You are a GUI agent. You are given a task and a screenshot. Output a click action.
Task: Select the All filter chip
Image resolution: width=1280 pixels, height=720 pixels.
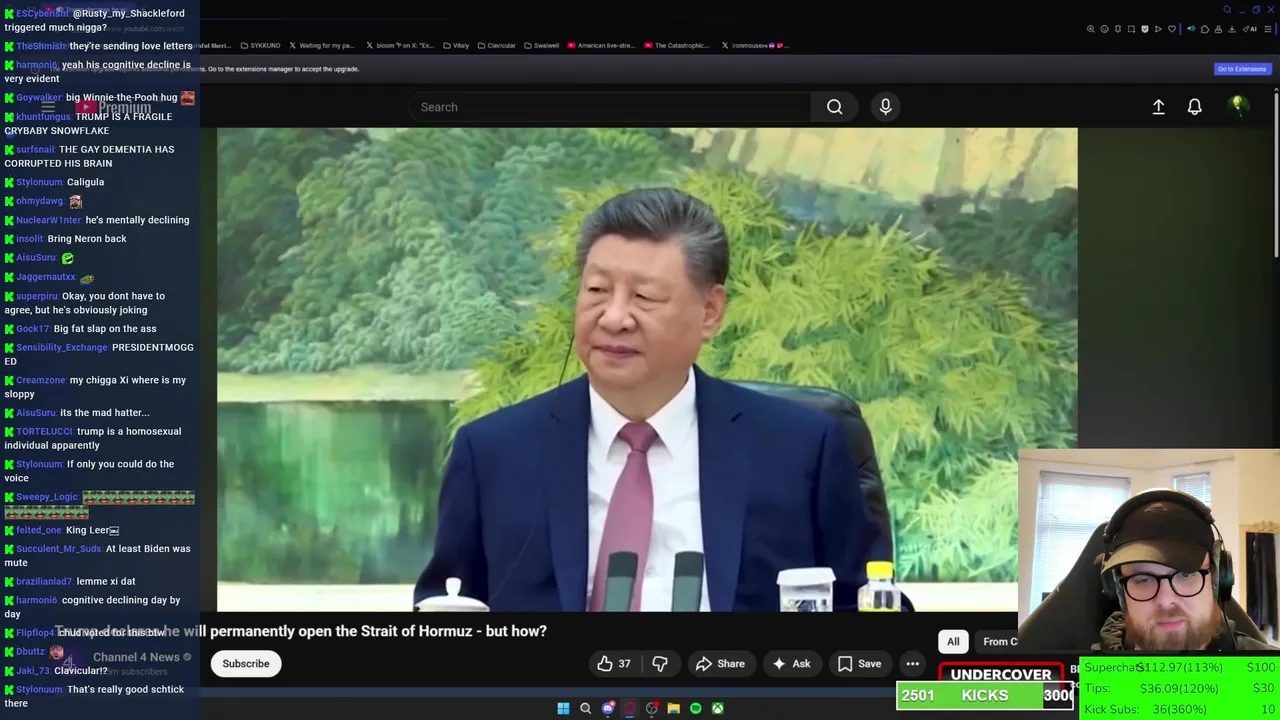pos(953,642)
